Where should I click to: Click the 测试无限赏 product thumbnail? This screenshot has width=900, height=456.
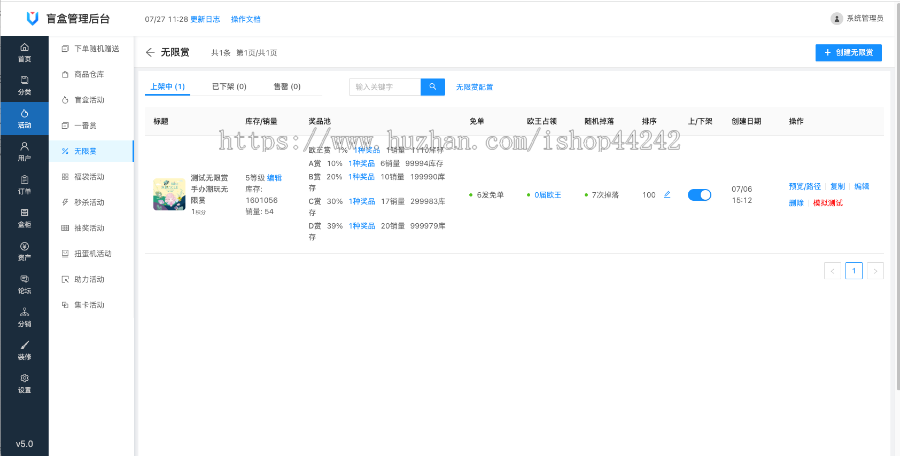click(x=169, y=194)
